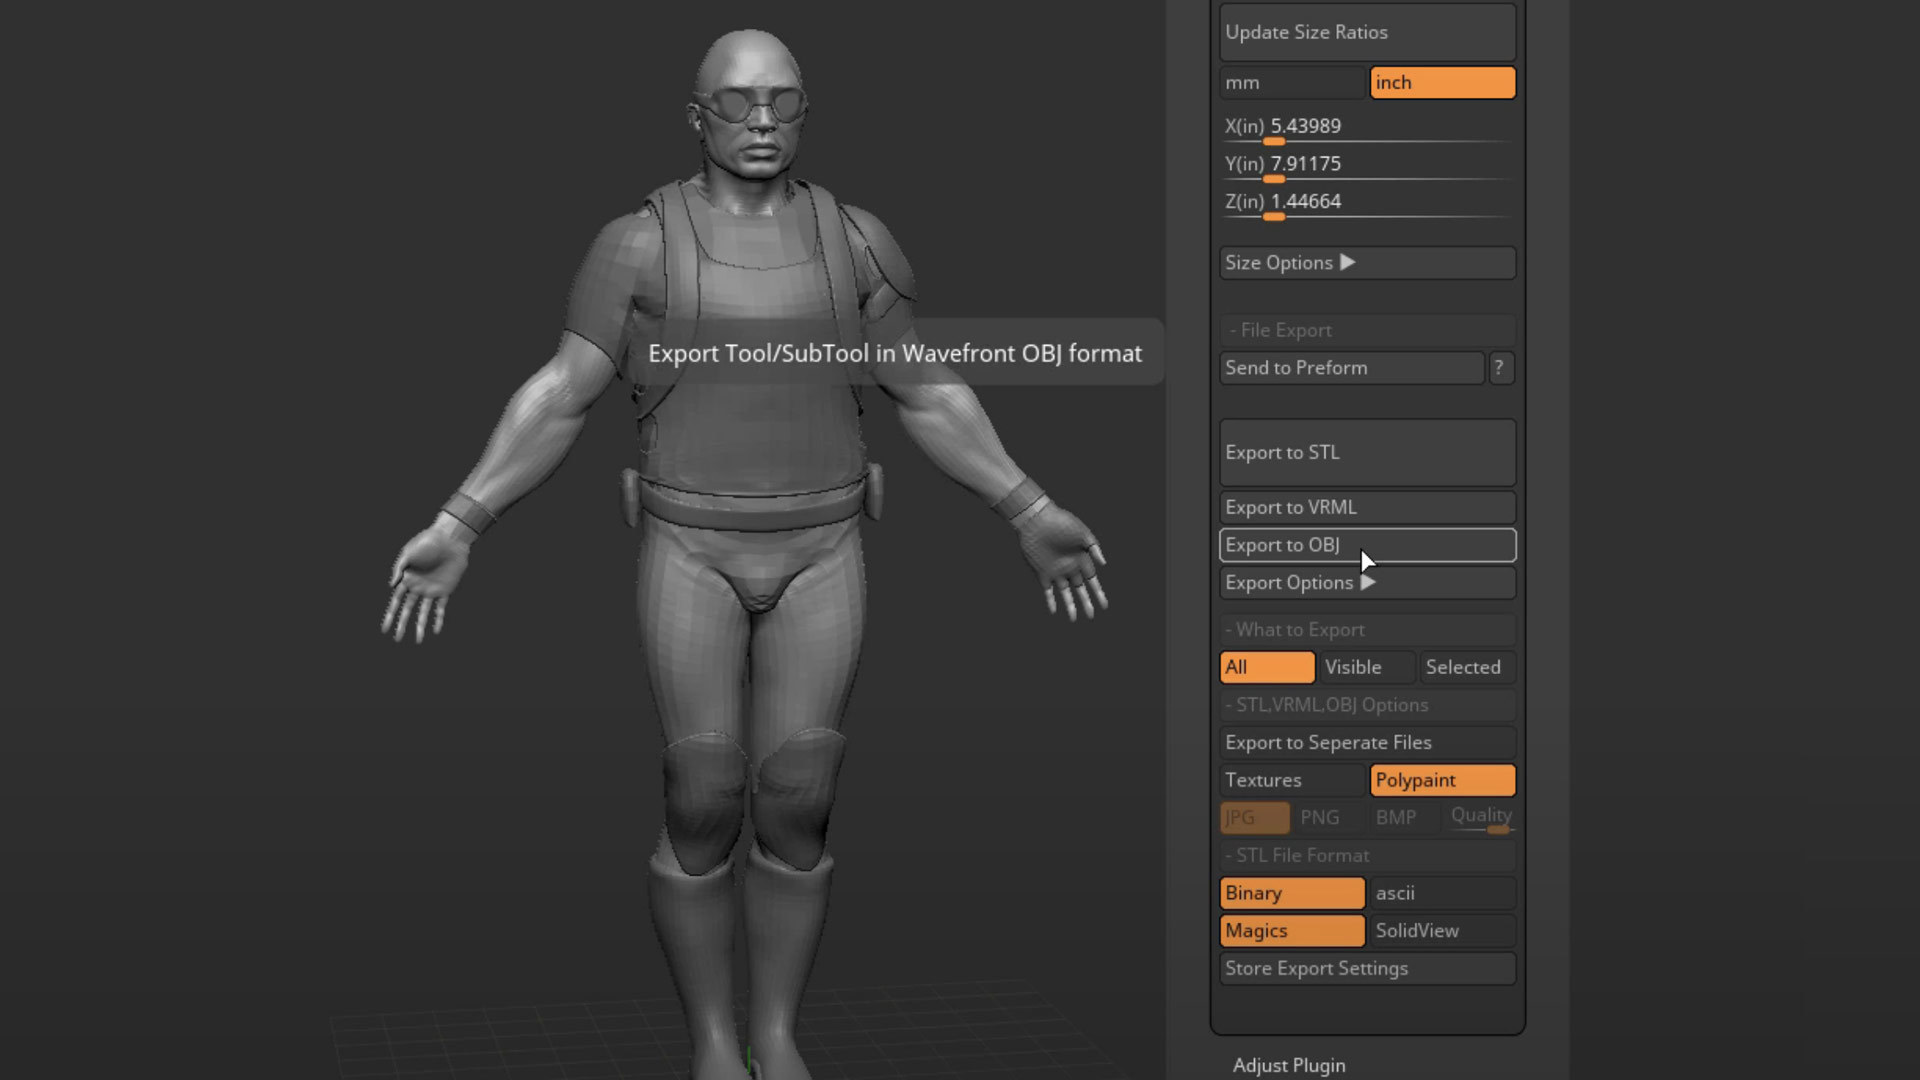Click Store Export Settings

(1366, 968)
